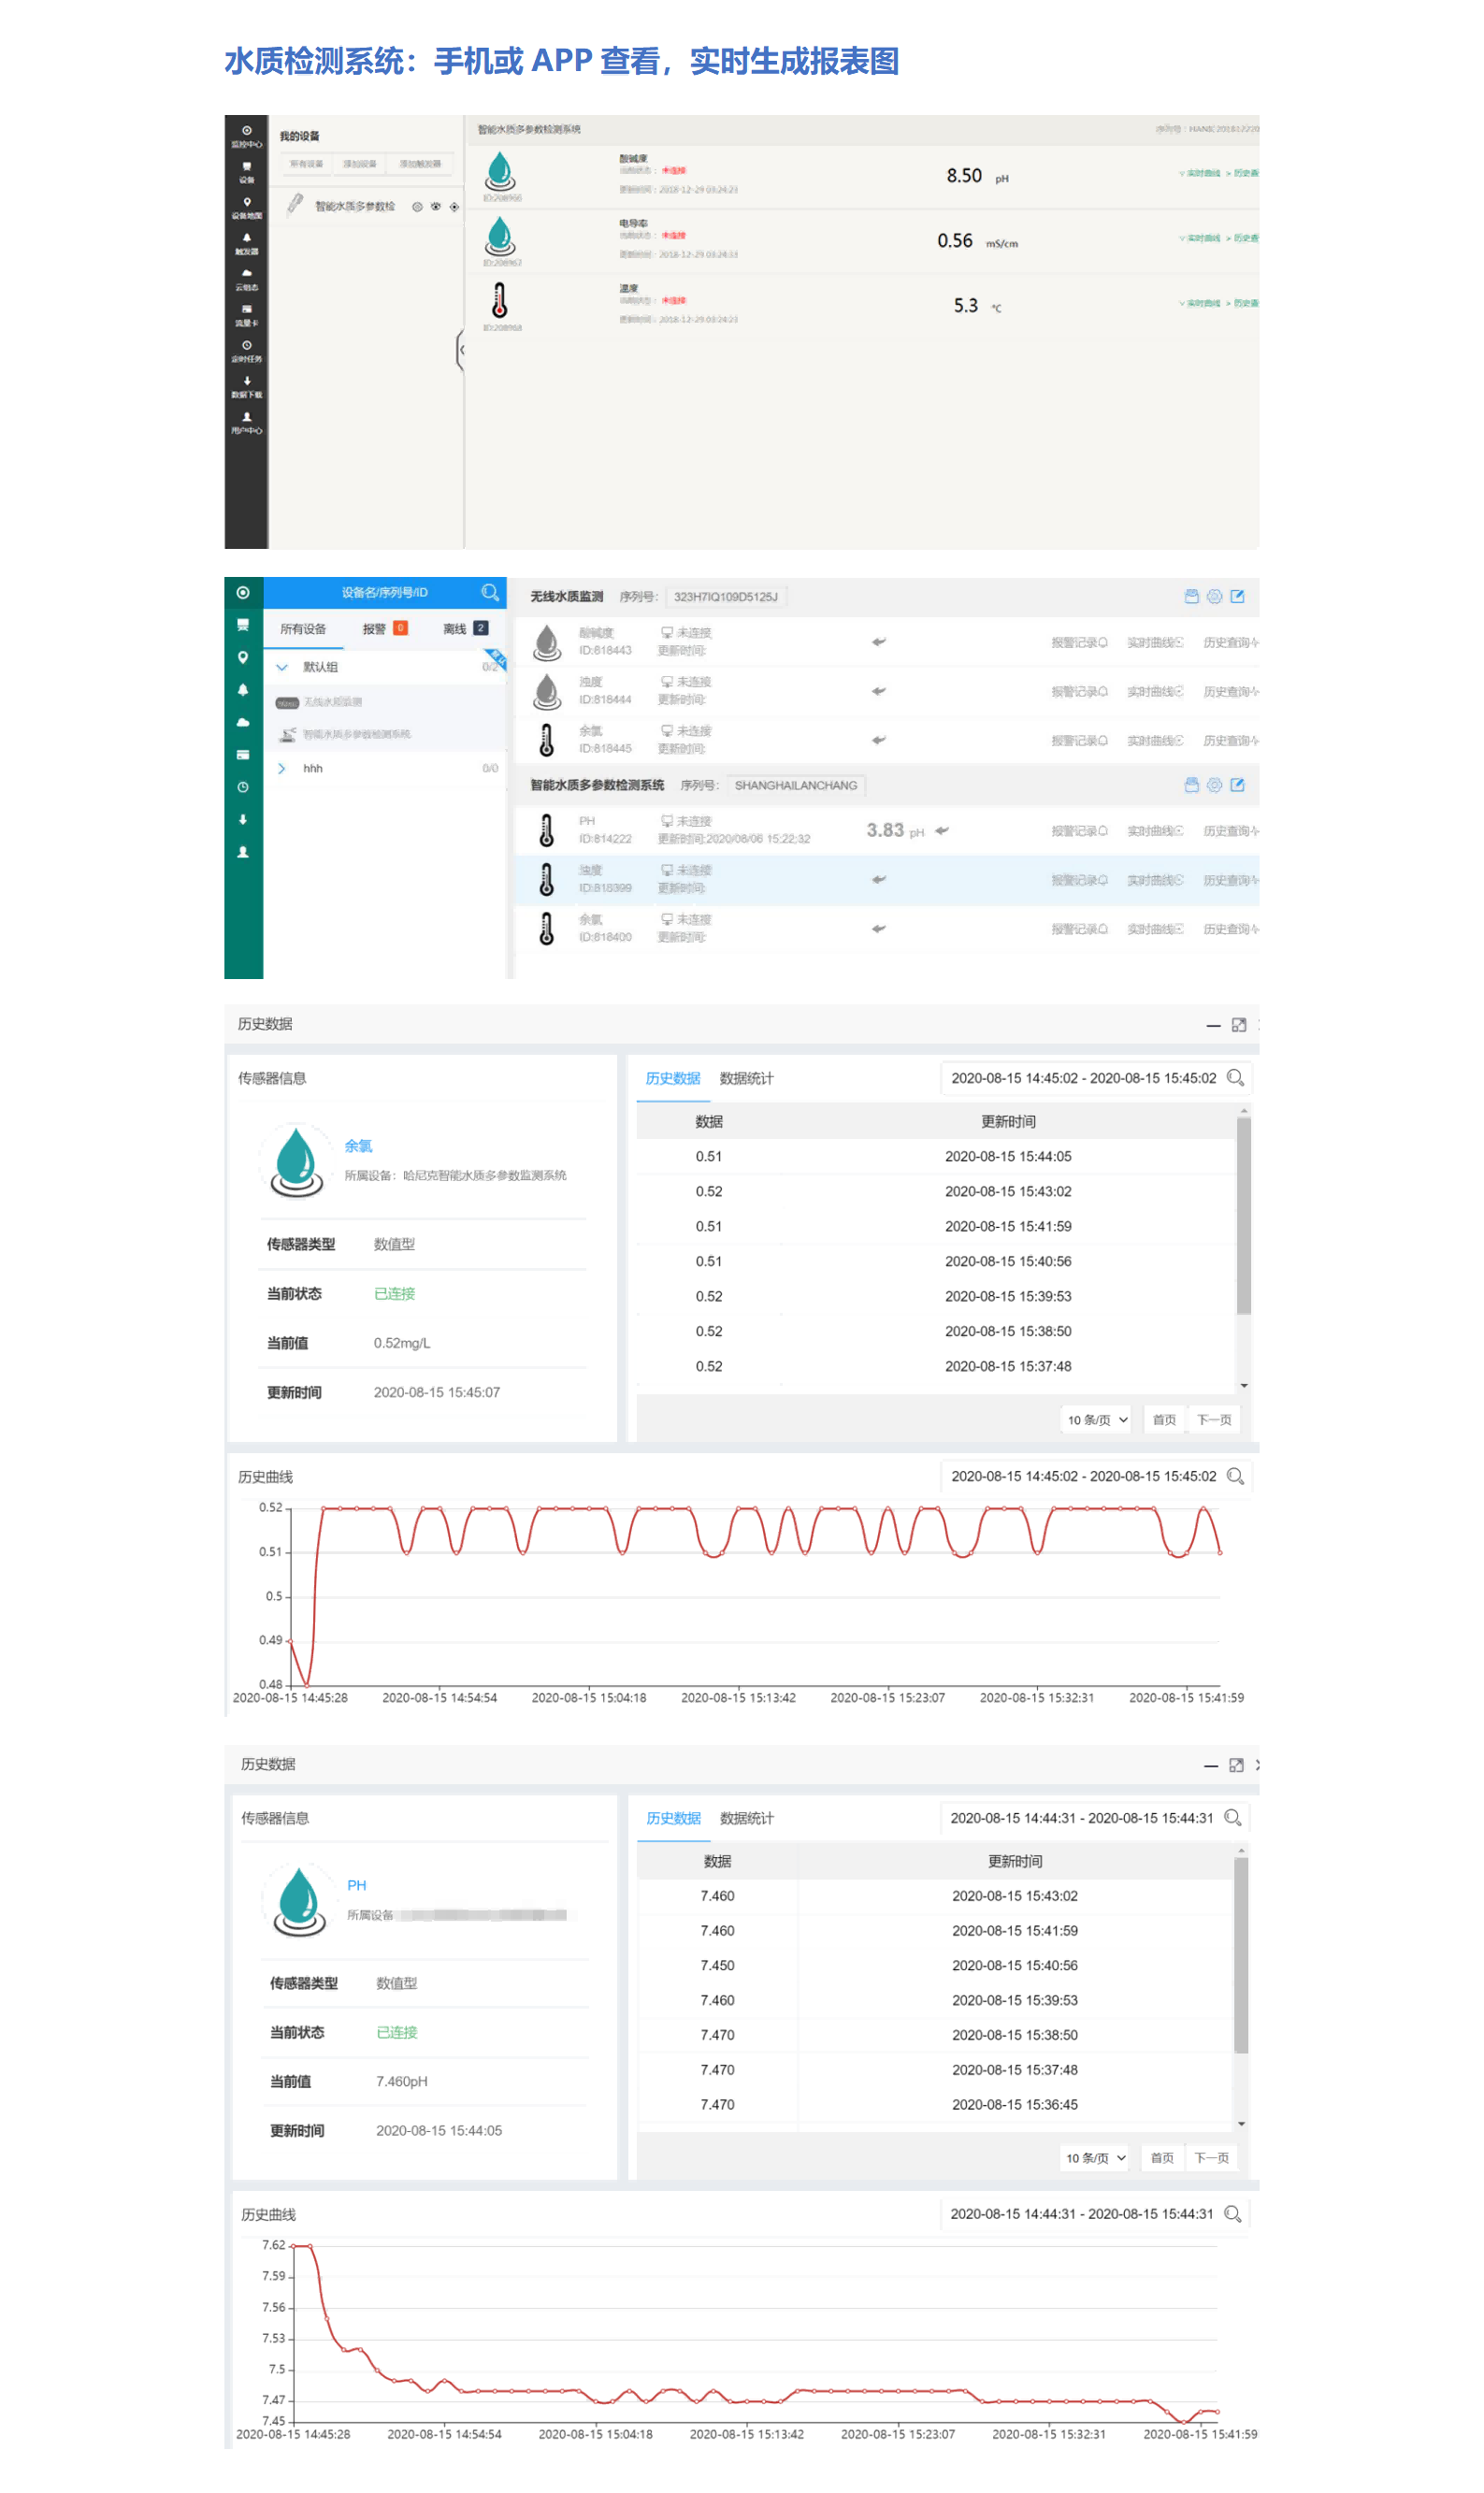Click date range 14:45:02 field above 余氯 table

point(1083,1078)
